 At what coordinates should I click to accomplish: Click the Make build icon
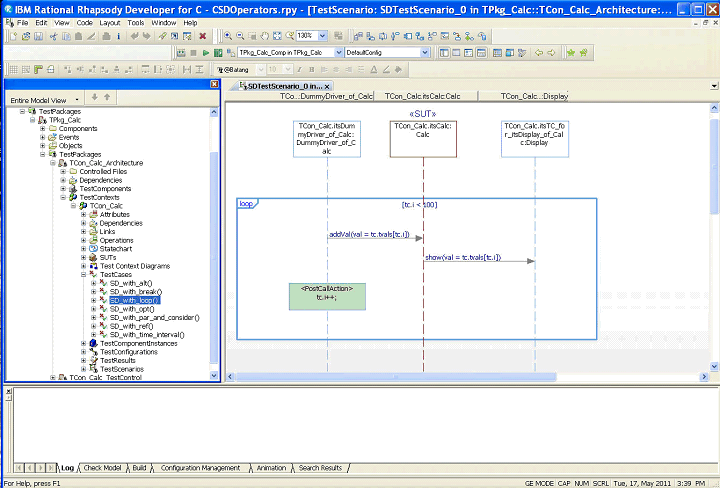click(x=181, y=53)
